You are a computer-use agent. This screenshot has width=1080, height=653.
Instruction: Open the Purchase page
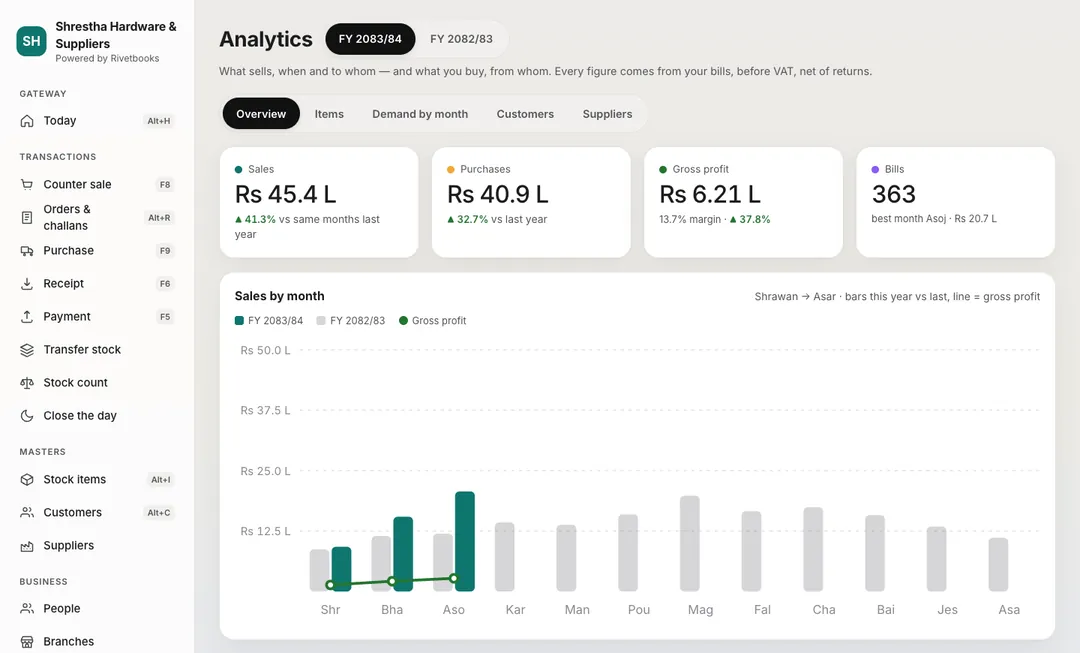point(96,251)
